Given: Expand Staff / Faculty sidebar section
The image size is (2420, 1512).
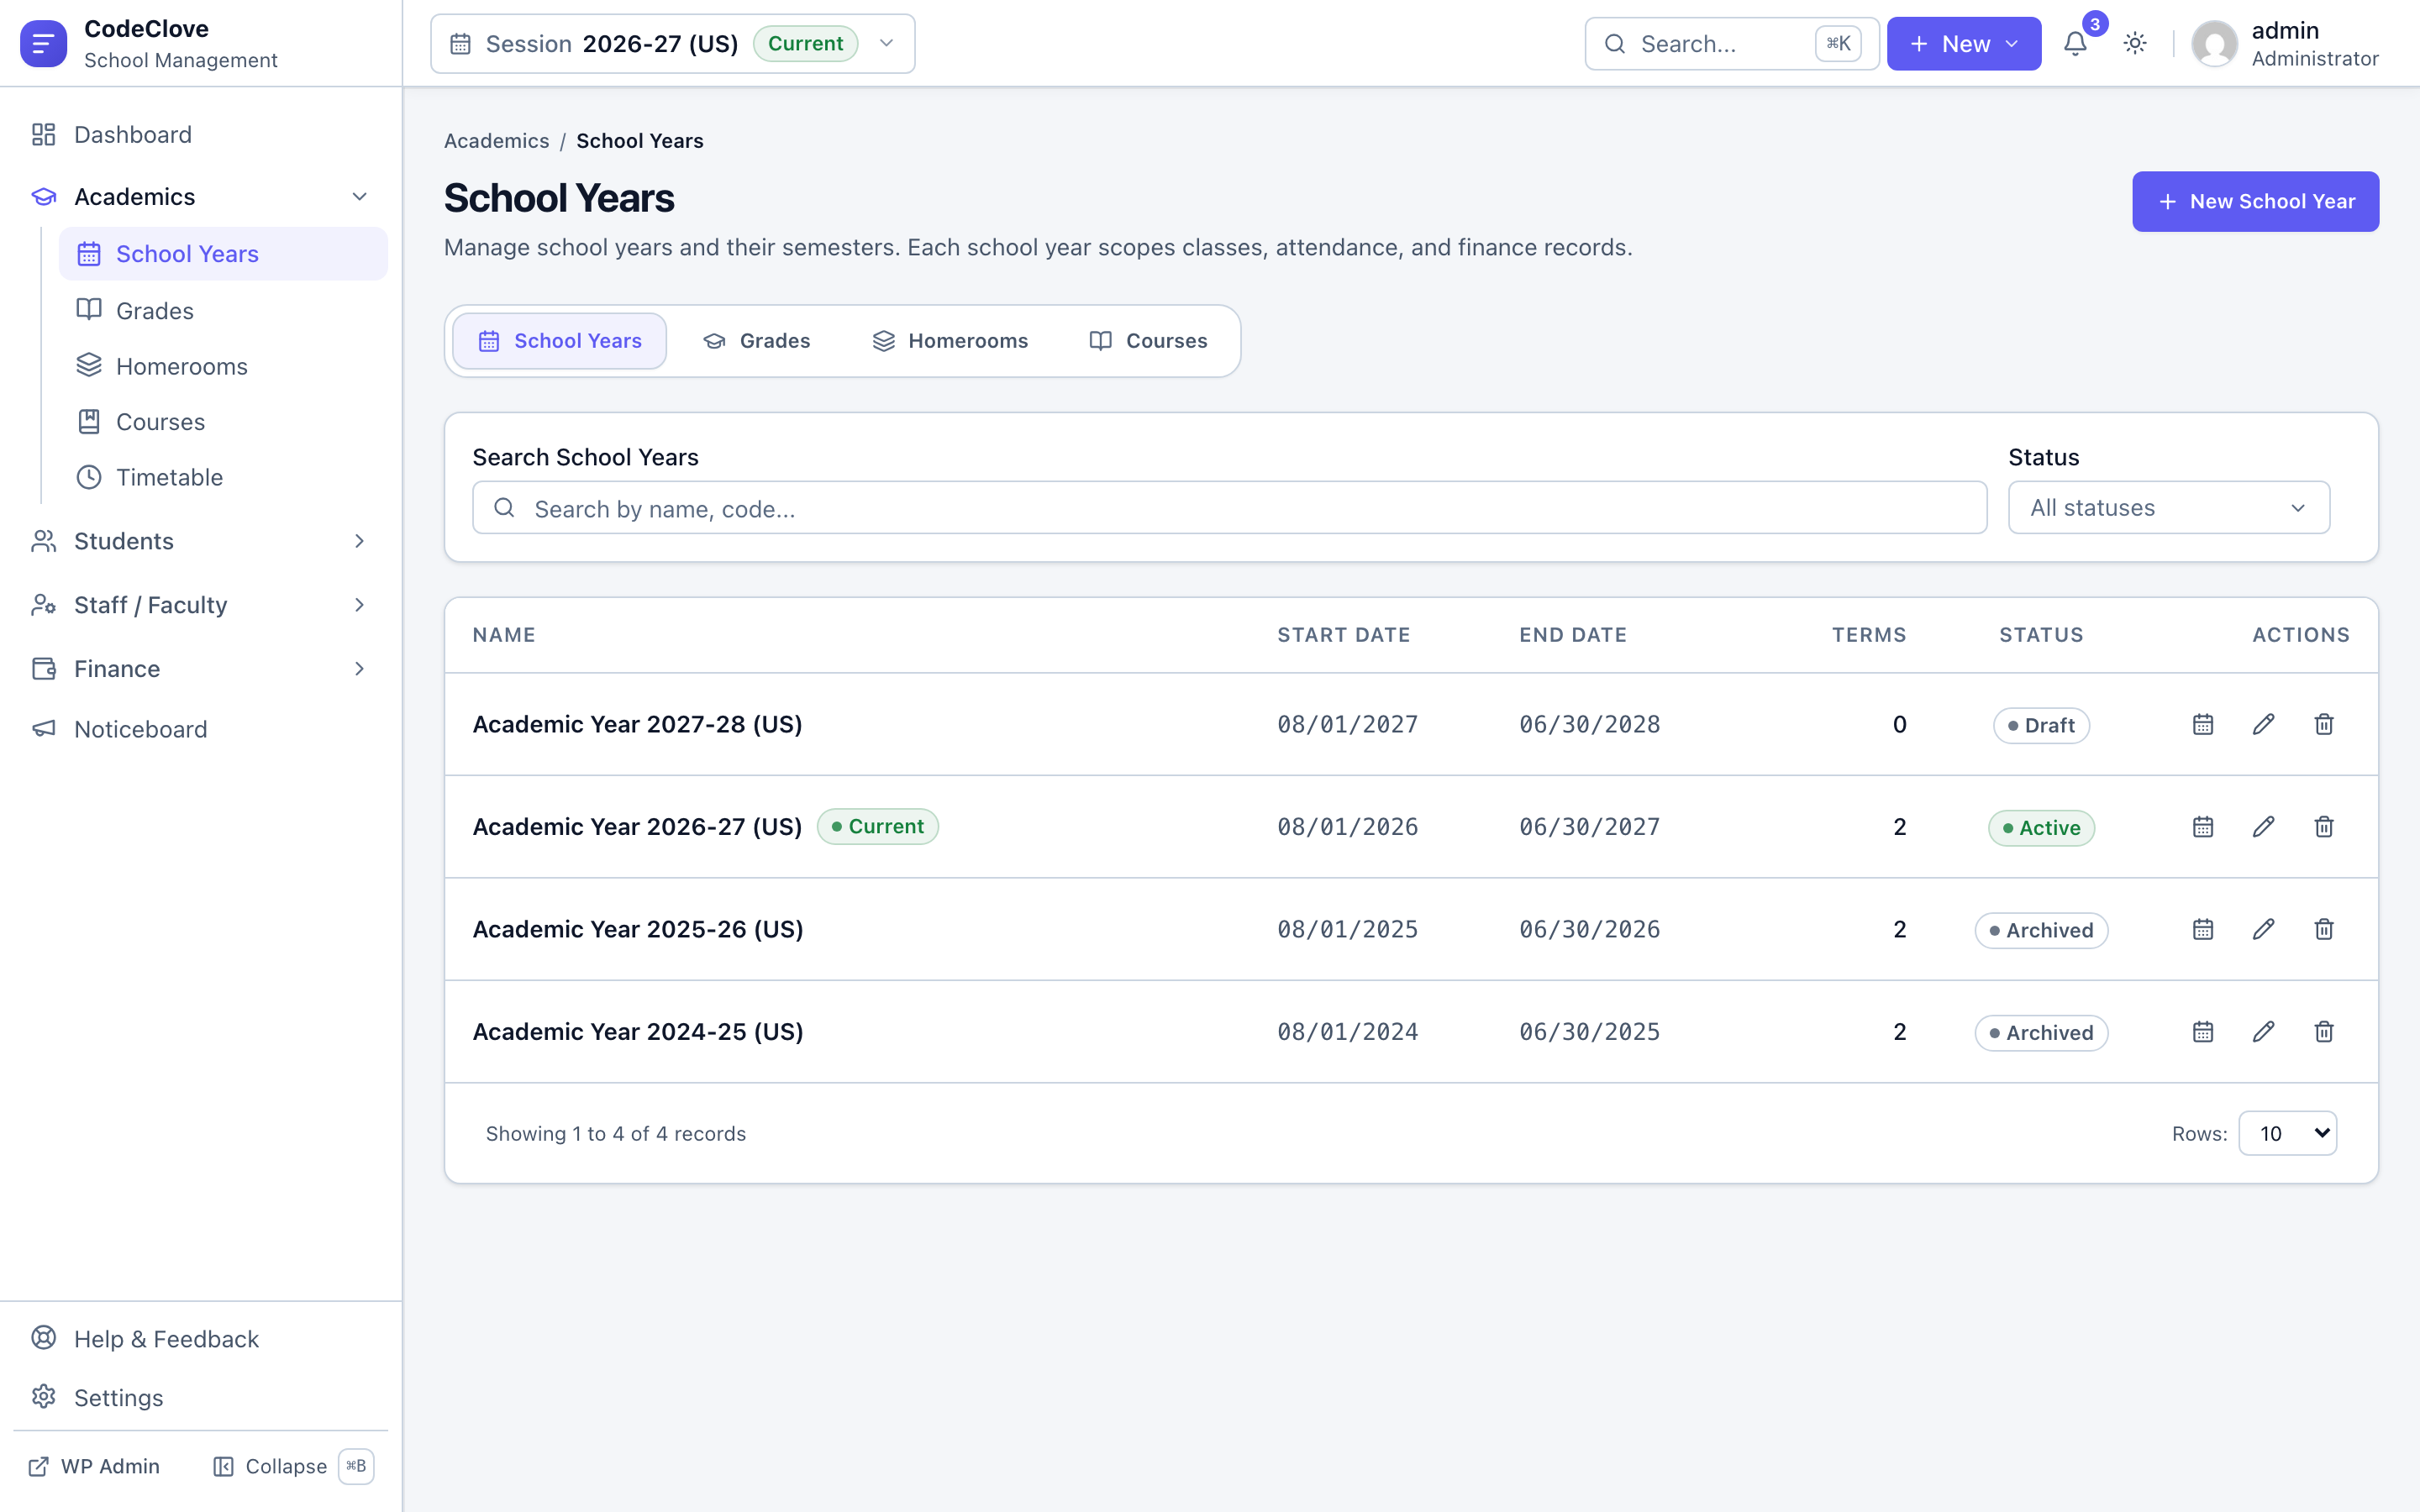Looking at the screenshot, I should point(201,605).
